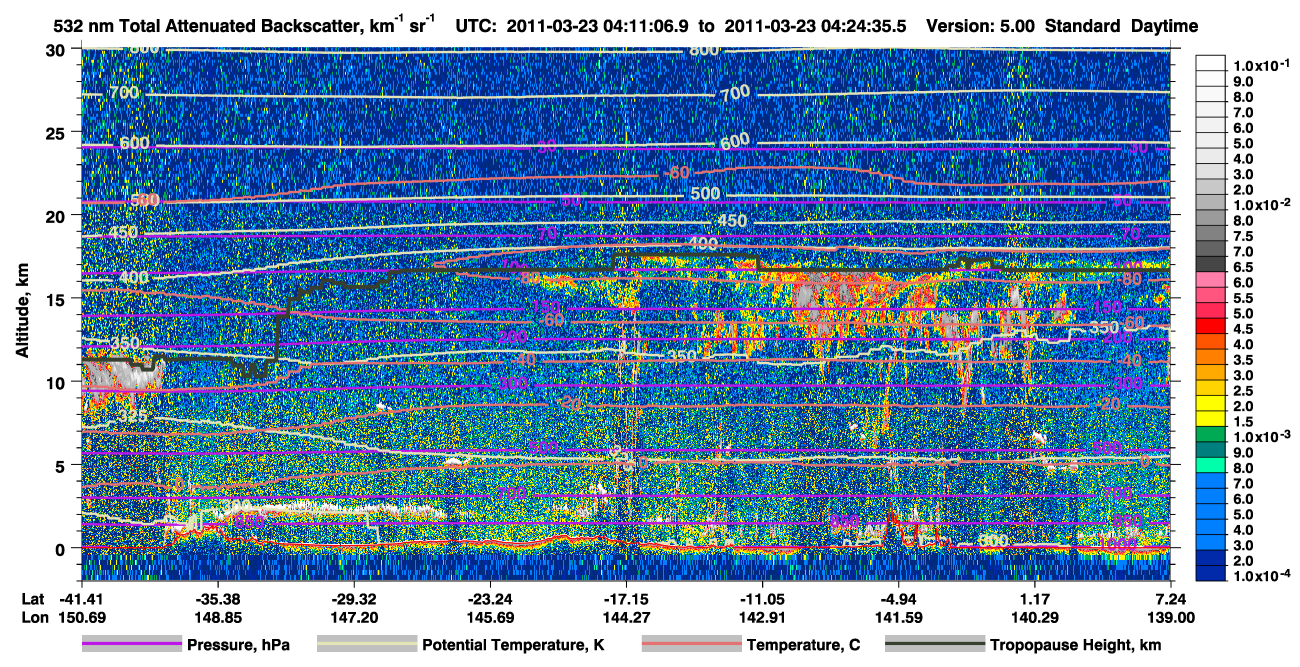The height and width of the screenshot is (667, 1300).
Task: Click the yellow Potential Temperature legend line sample
Action: (367, 644)
